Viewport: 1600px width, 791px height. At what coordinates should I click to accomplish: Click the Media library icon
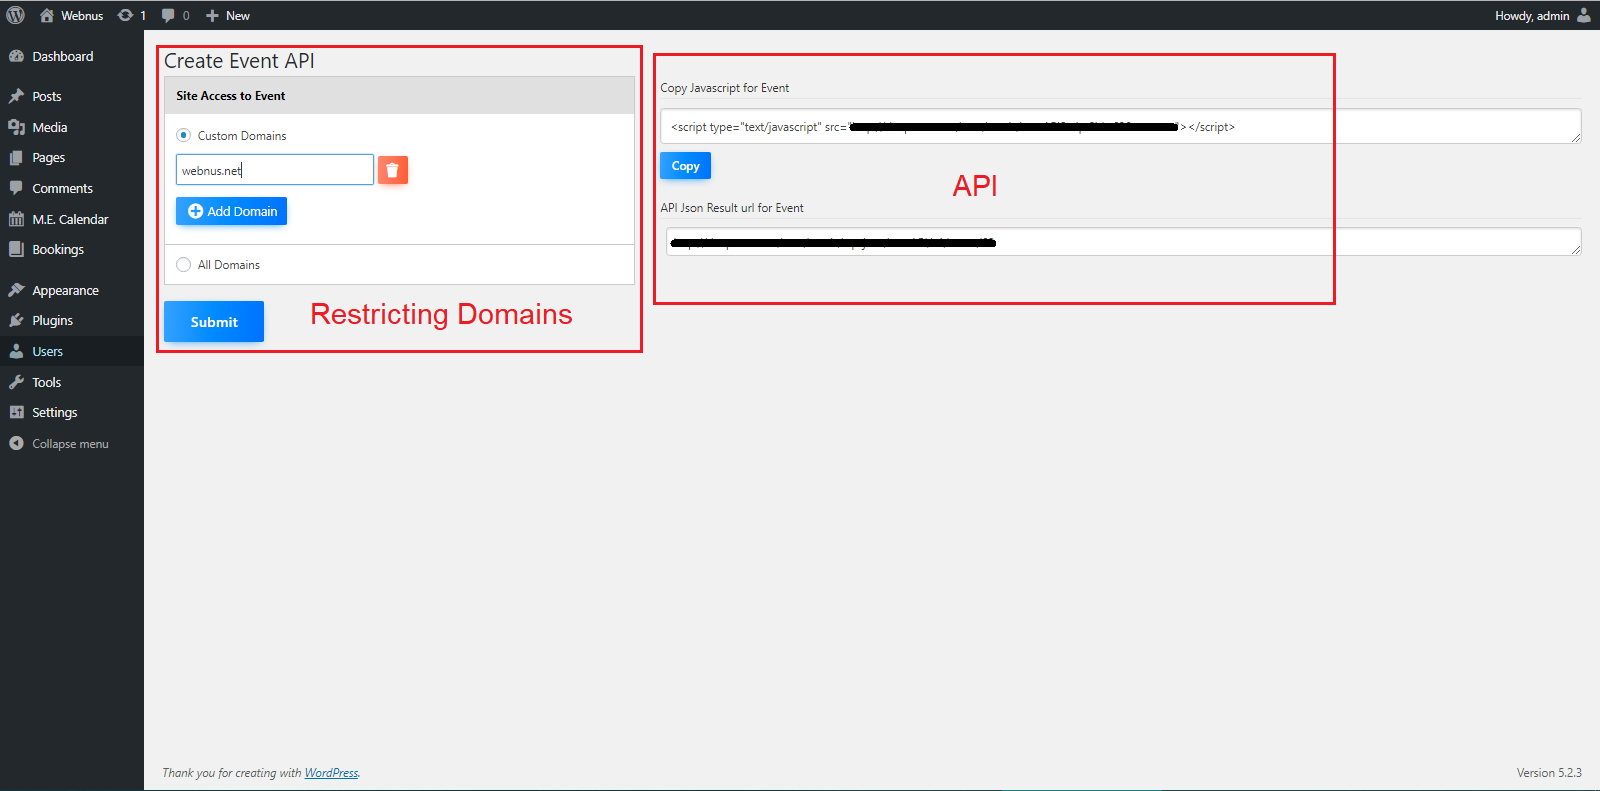click(16, 127)
